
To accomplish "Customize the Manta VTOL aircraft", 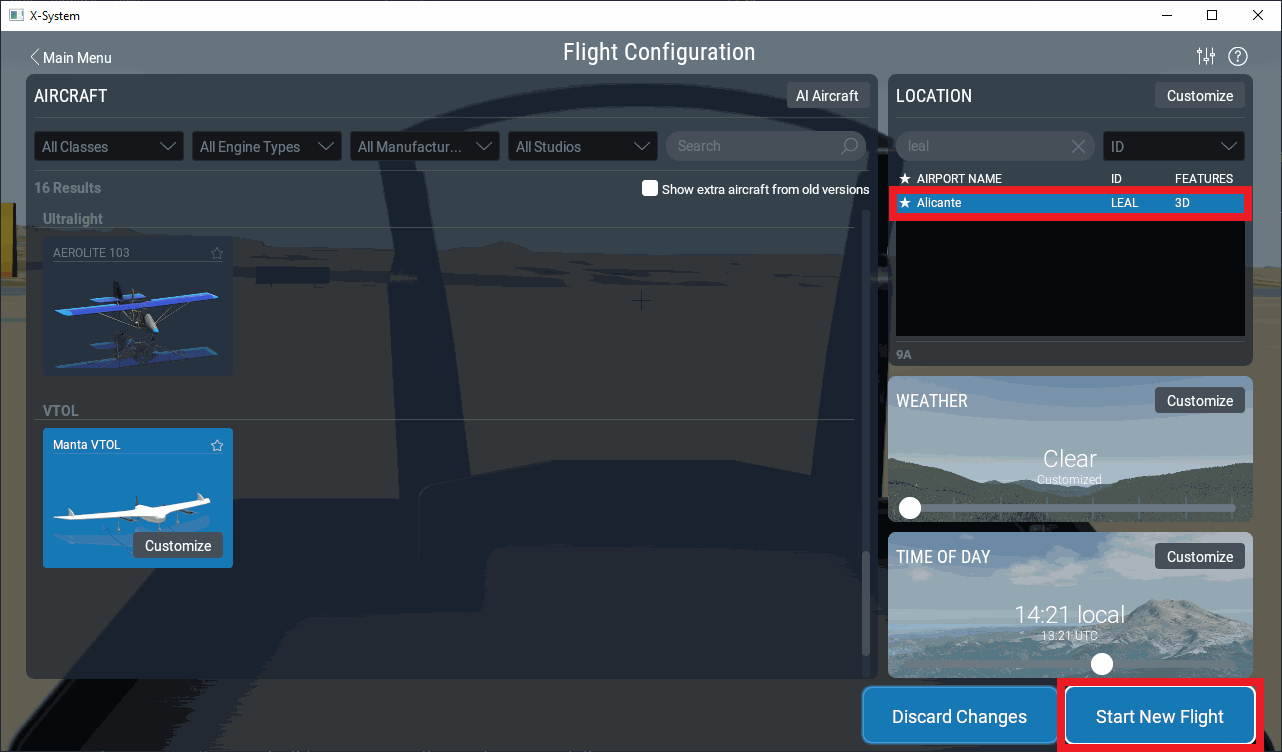I will (178, 546).
